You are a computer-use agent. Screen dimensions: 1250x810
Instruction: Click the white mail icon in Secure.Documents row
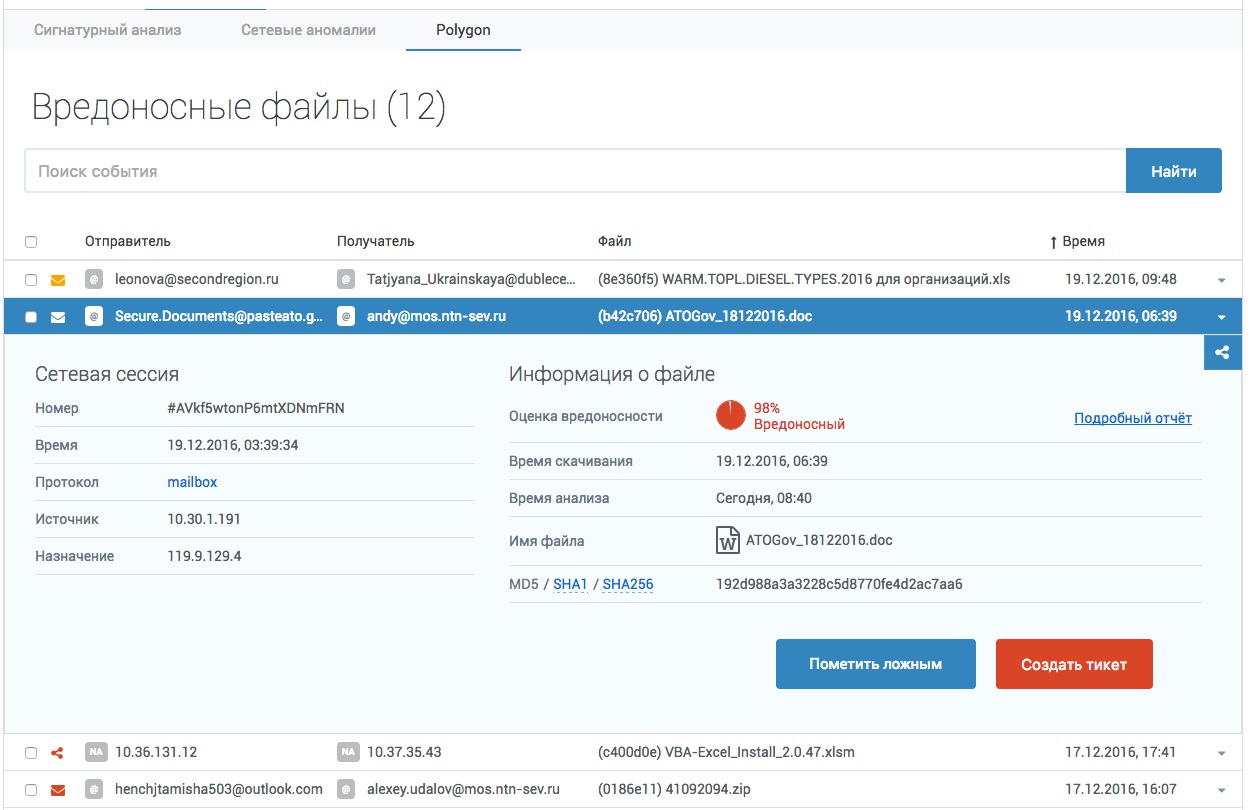coord(58,317)
